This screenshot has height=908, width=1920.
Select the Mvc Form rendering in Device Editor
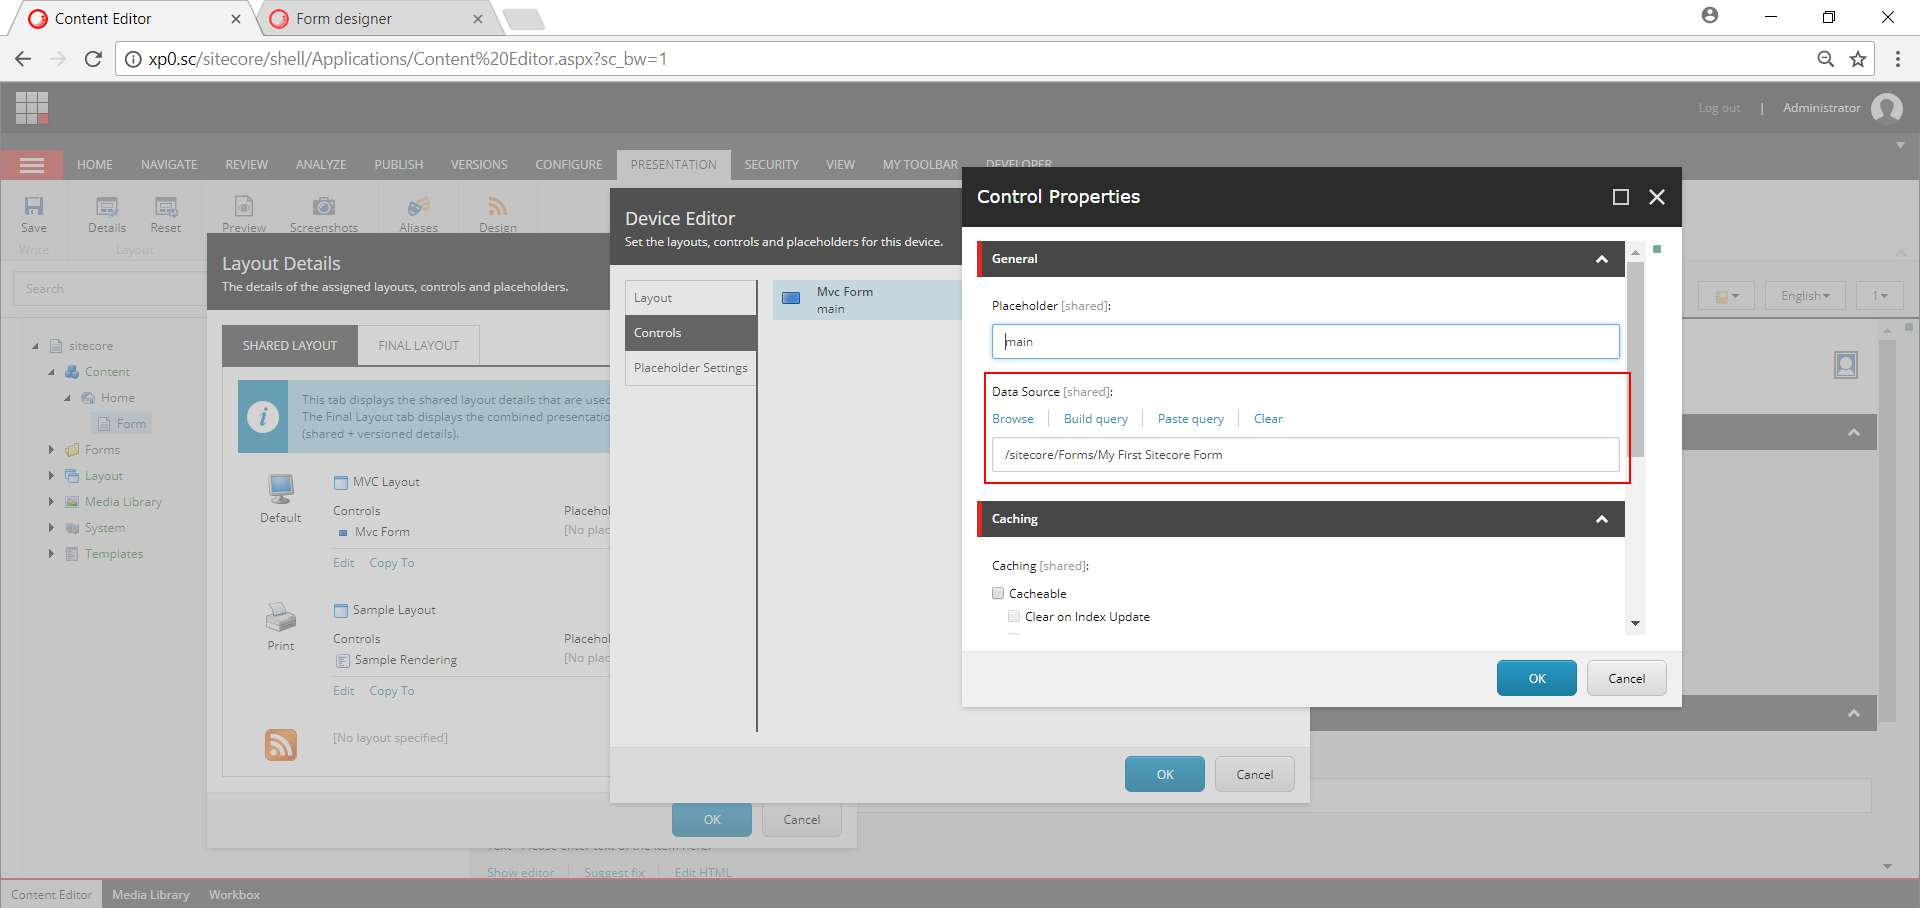click(867, 300)
